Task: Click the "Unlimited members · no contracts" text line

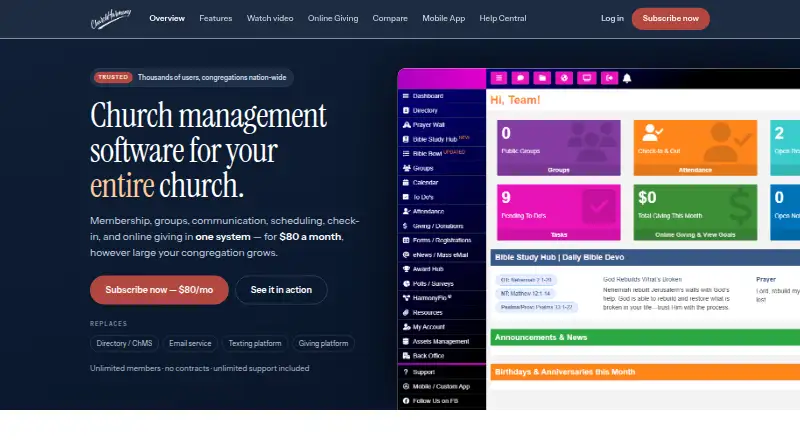Action: pyautogui.click(x=199, y=369)
